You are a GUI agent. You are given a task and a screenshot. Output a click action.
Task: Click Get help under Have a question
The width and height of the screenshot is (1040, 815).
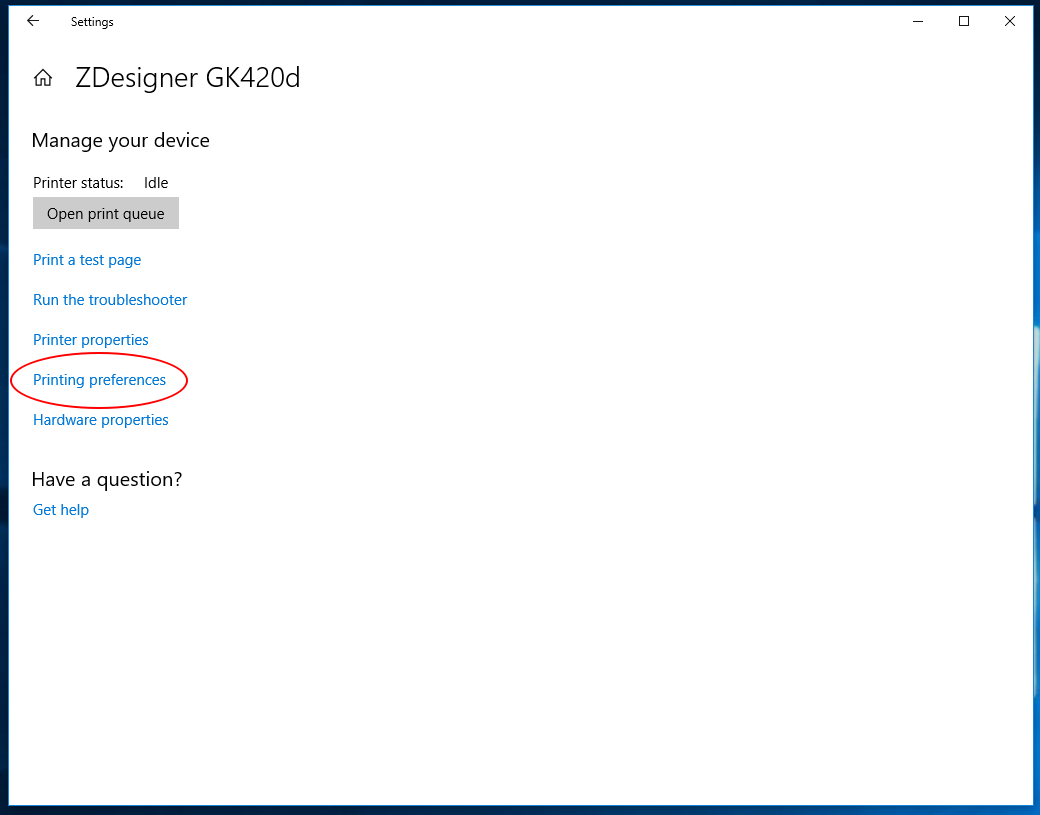click(x=61, y=509)
